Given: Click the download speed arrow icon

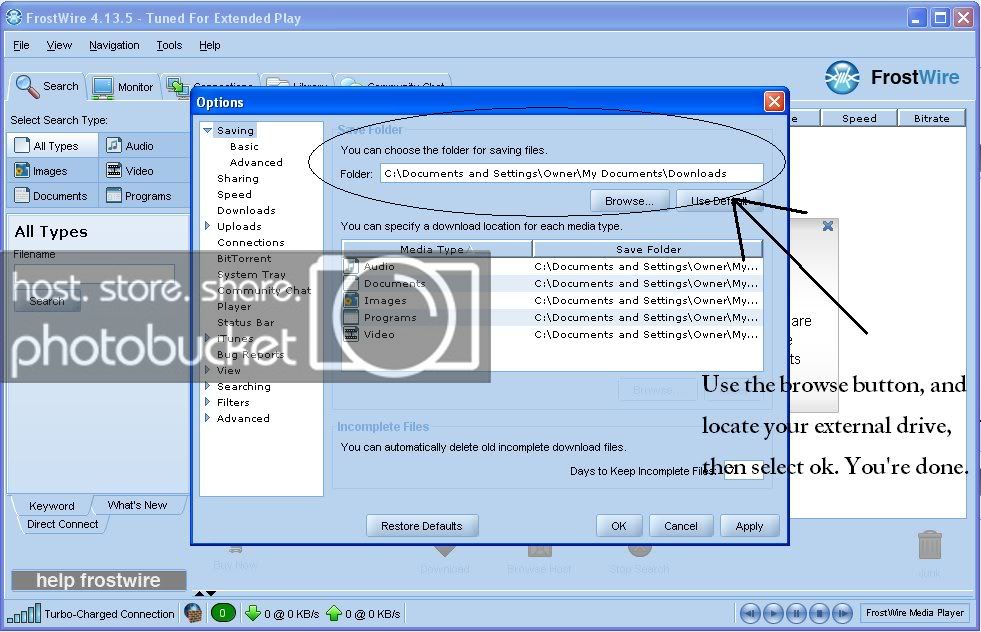Looking at the screenshot, I should 253,613.
